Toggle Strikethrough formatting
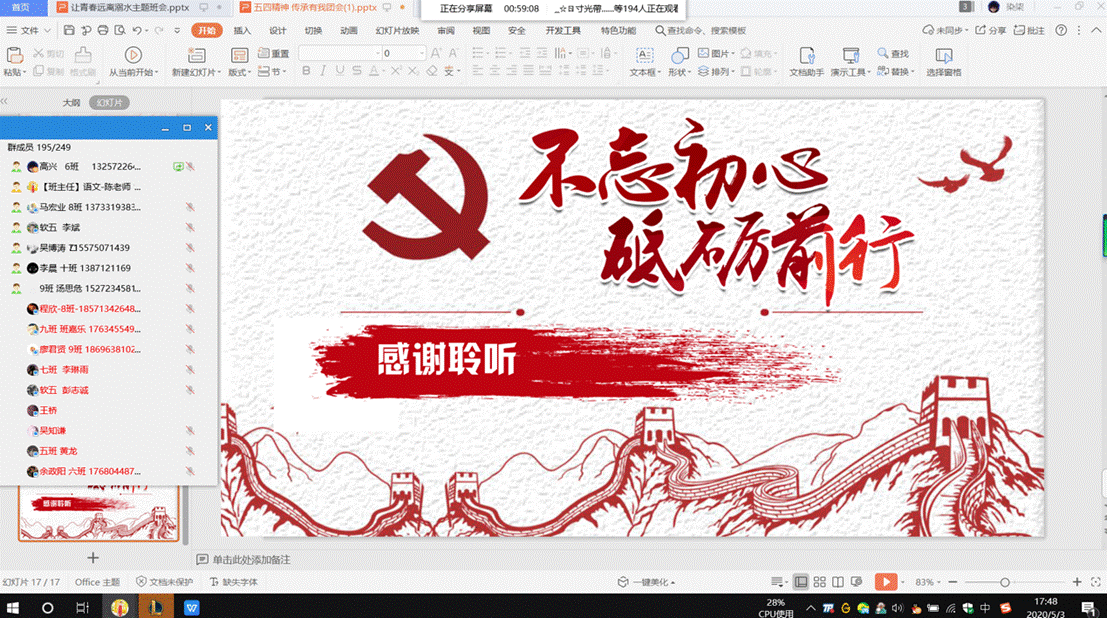Screen dimensions: 1107x618 pyautogui.click(x=357, y=71)
